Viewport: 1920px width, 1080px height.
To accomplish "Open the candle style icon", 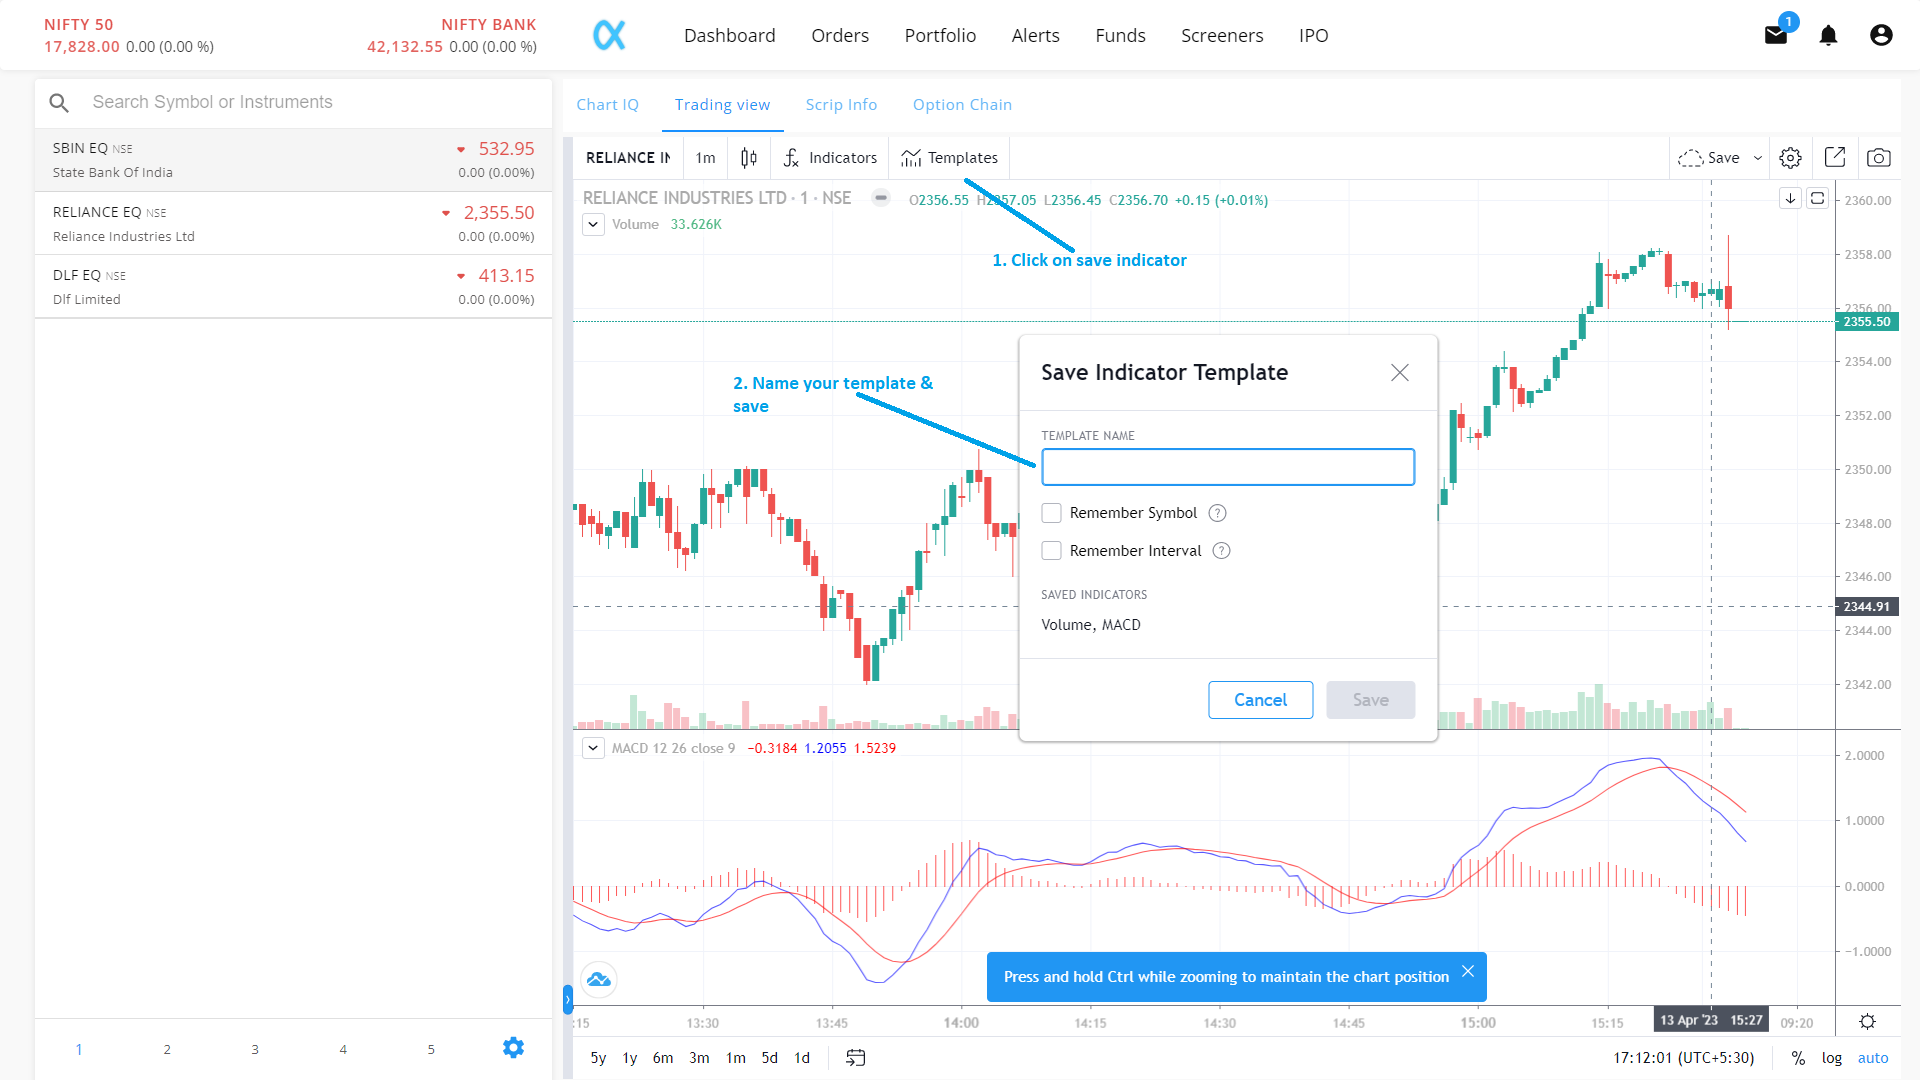I will tap(748, 157).
